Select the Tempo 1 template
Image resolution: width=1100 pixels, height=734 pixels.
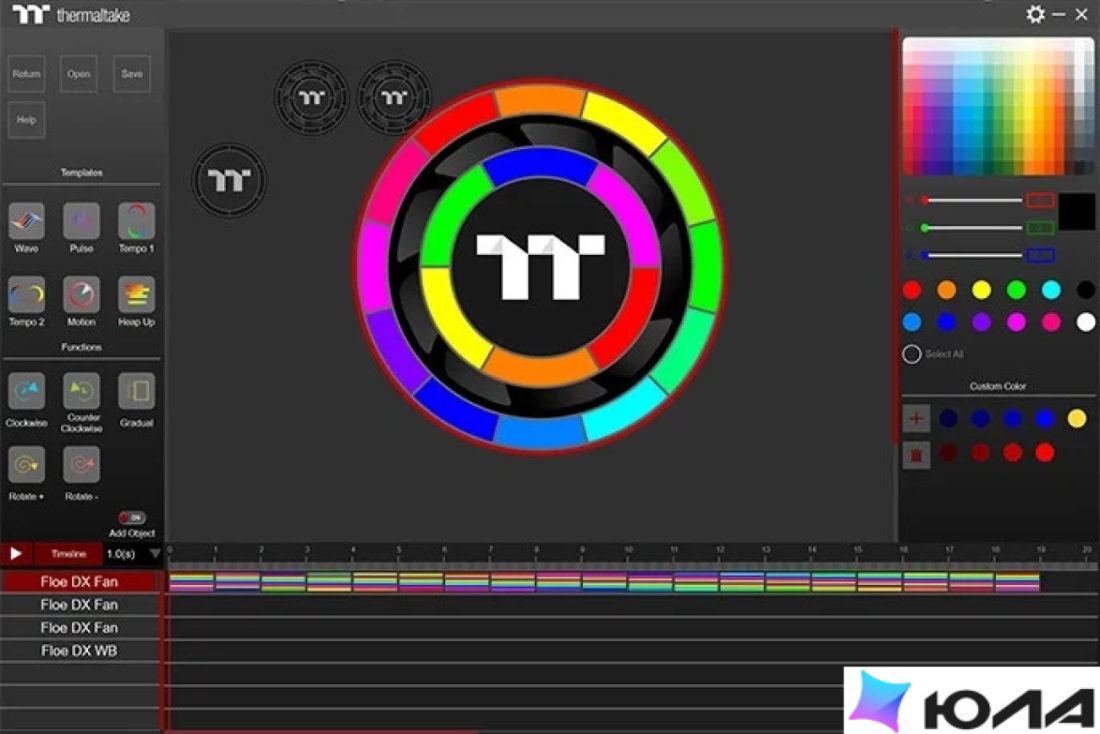pyautogui.click(x=136, y=222)
